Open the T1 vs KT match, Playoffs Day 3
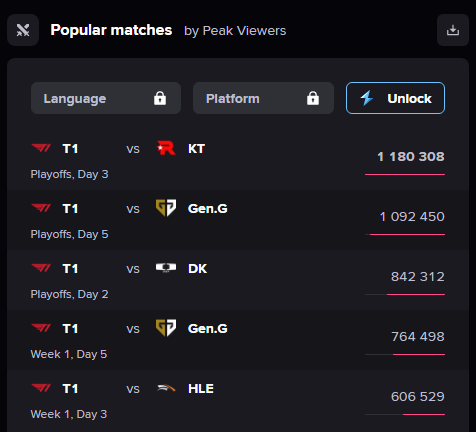 tap(238, 160)
